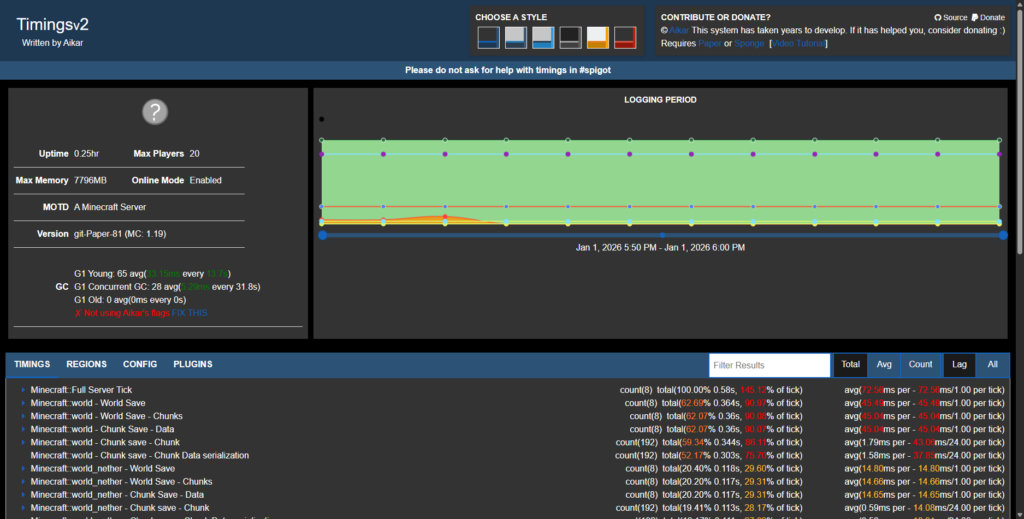Click the MOTD text 'A Minecraft Server'

pos(110,208)
